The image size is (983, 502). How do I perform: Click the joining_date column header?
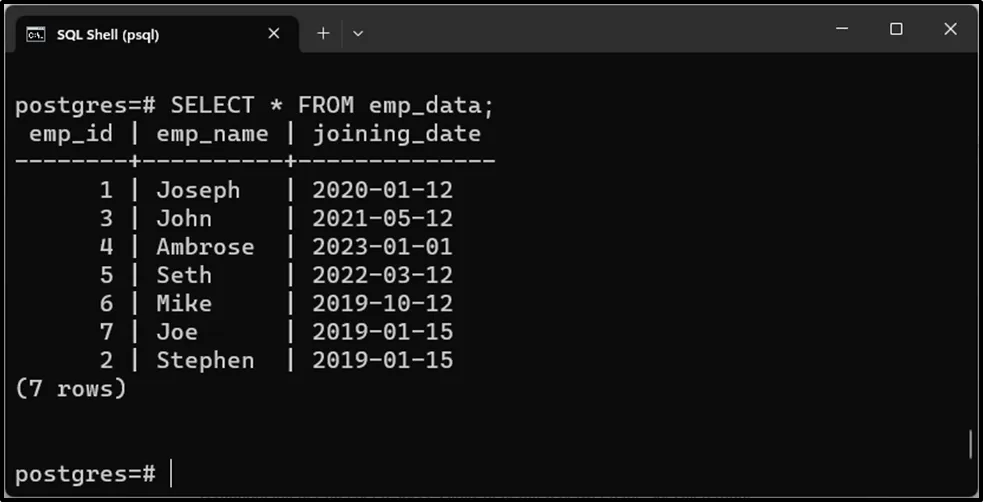coord(396,133)
